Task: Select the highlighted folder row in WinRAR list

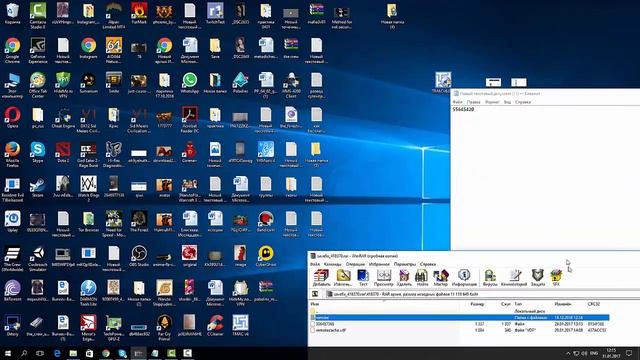Action: 459,317
